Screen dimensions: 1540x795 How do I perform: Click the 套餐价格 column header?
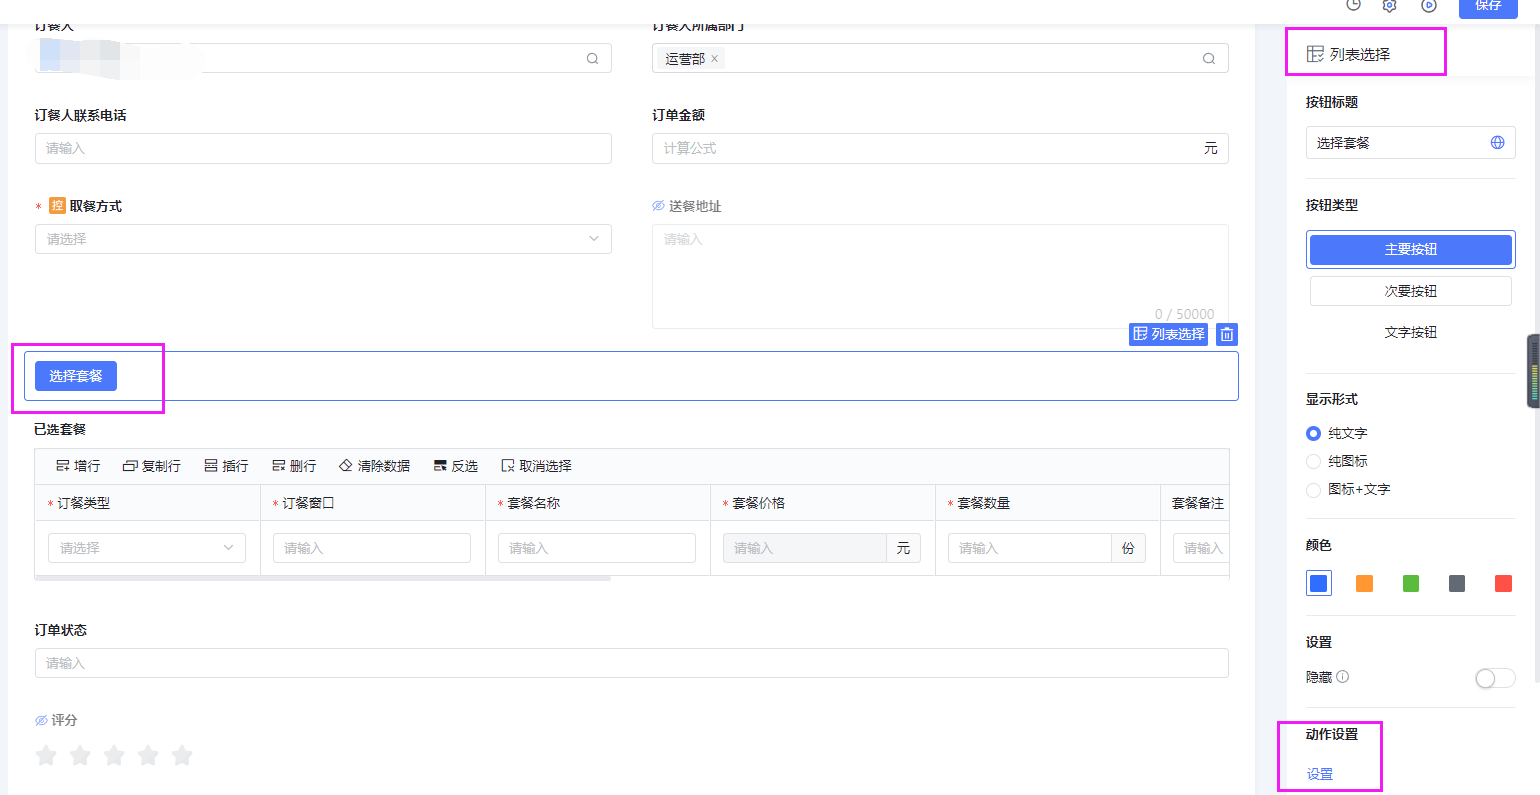click(823, 503)
